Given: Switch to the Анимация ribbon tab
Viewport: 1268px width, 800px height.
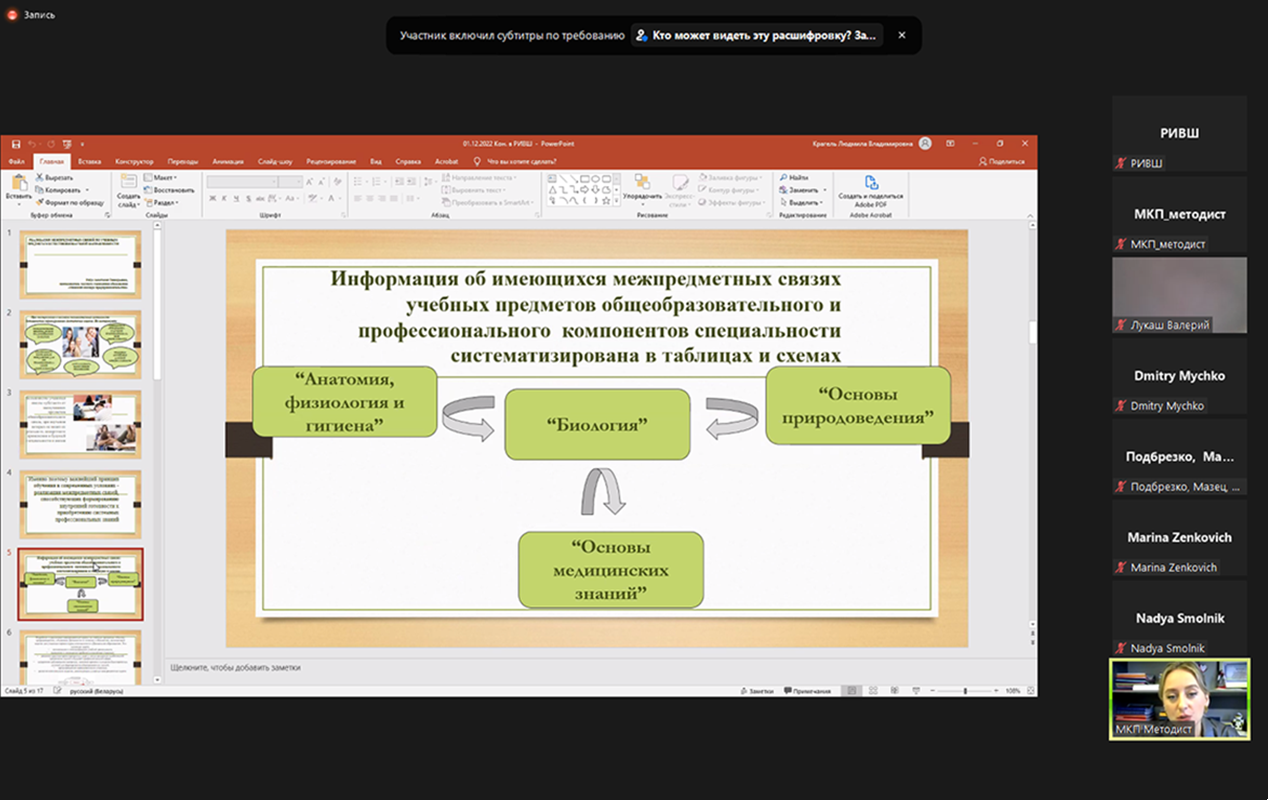Looking at the screenshot, I should tap(227, 161).
